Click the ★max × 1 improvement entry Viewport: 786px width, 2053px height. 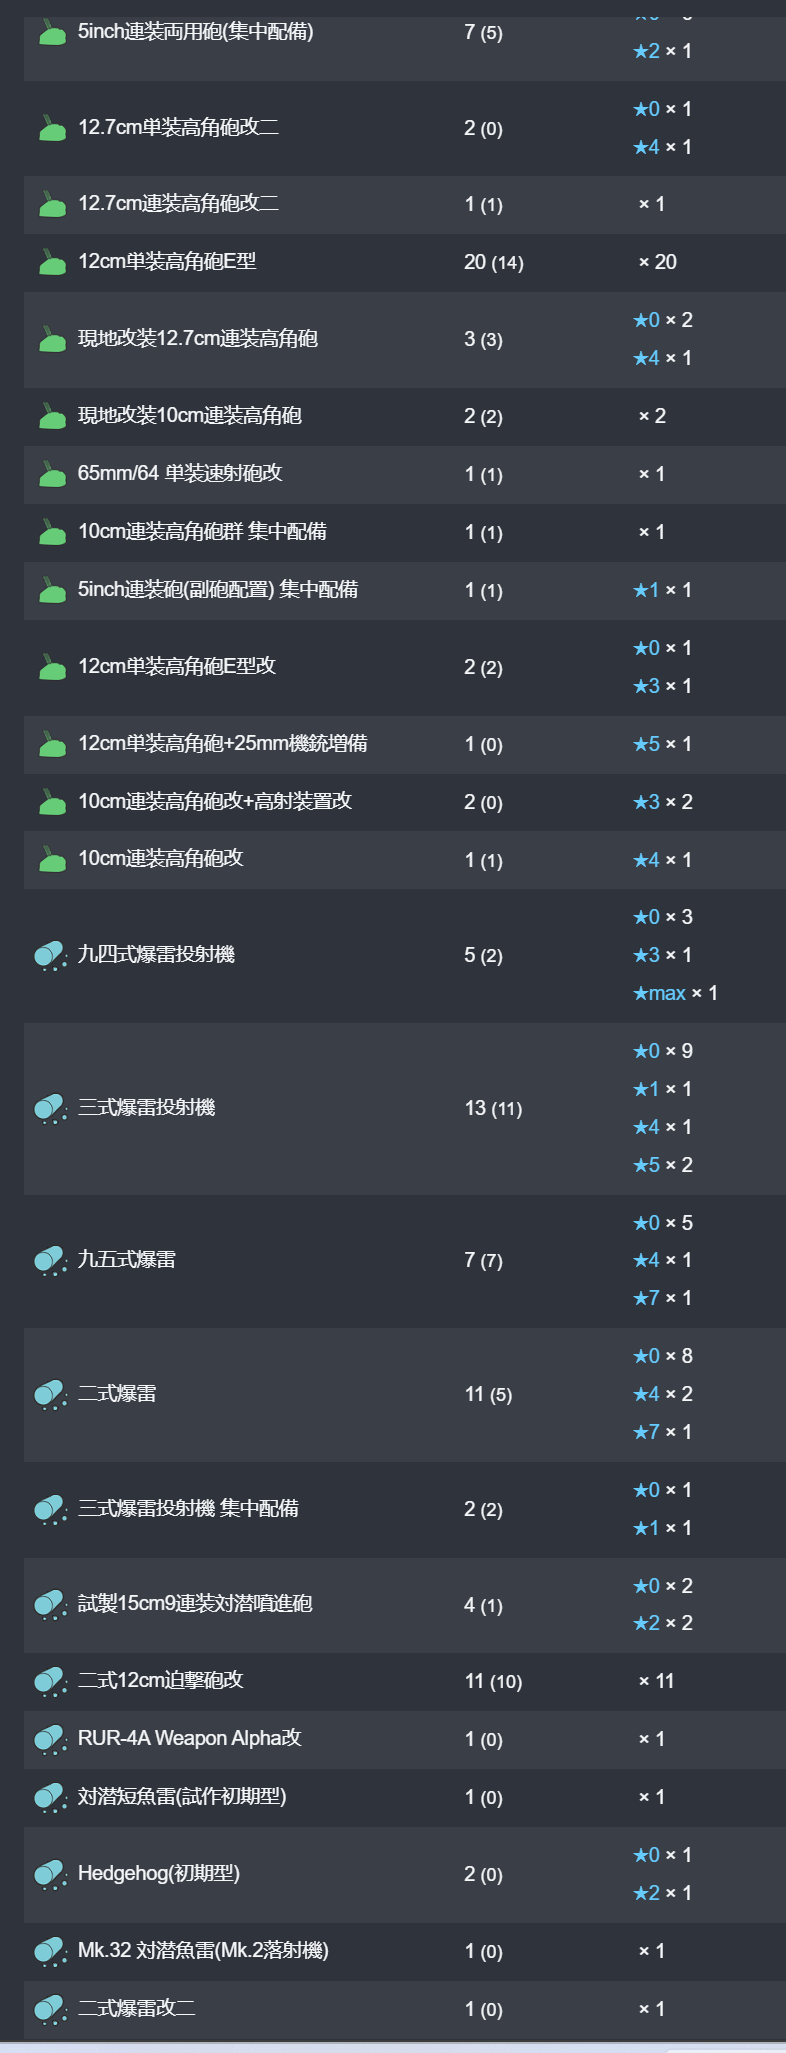(675, 993)
